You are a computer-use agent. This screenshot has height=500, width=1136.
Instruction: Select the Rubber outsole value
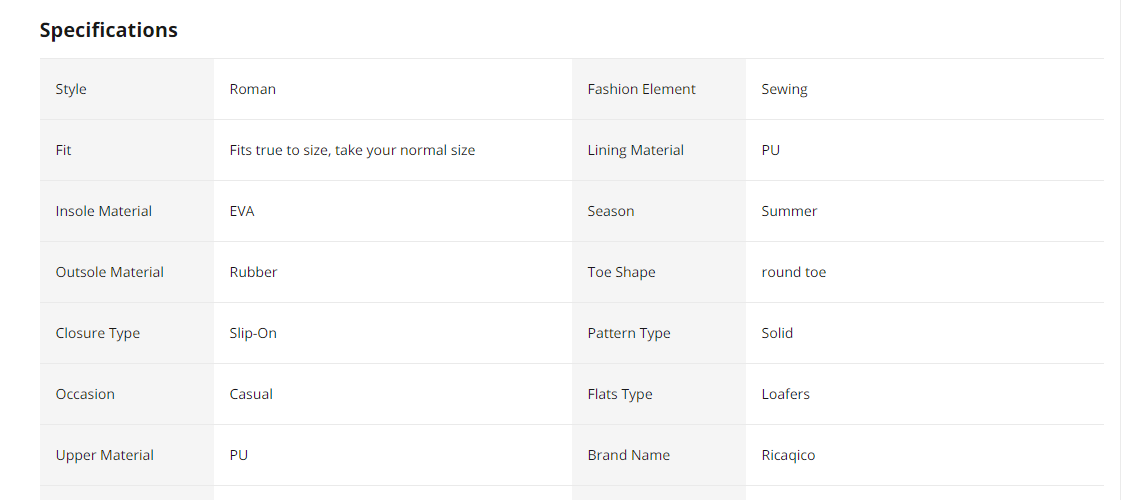(254, 272)
